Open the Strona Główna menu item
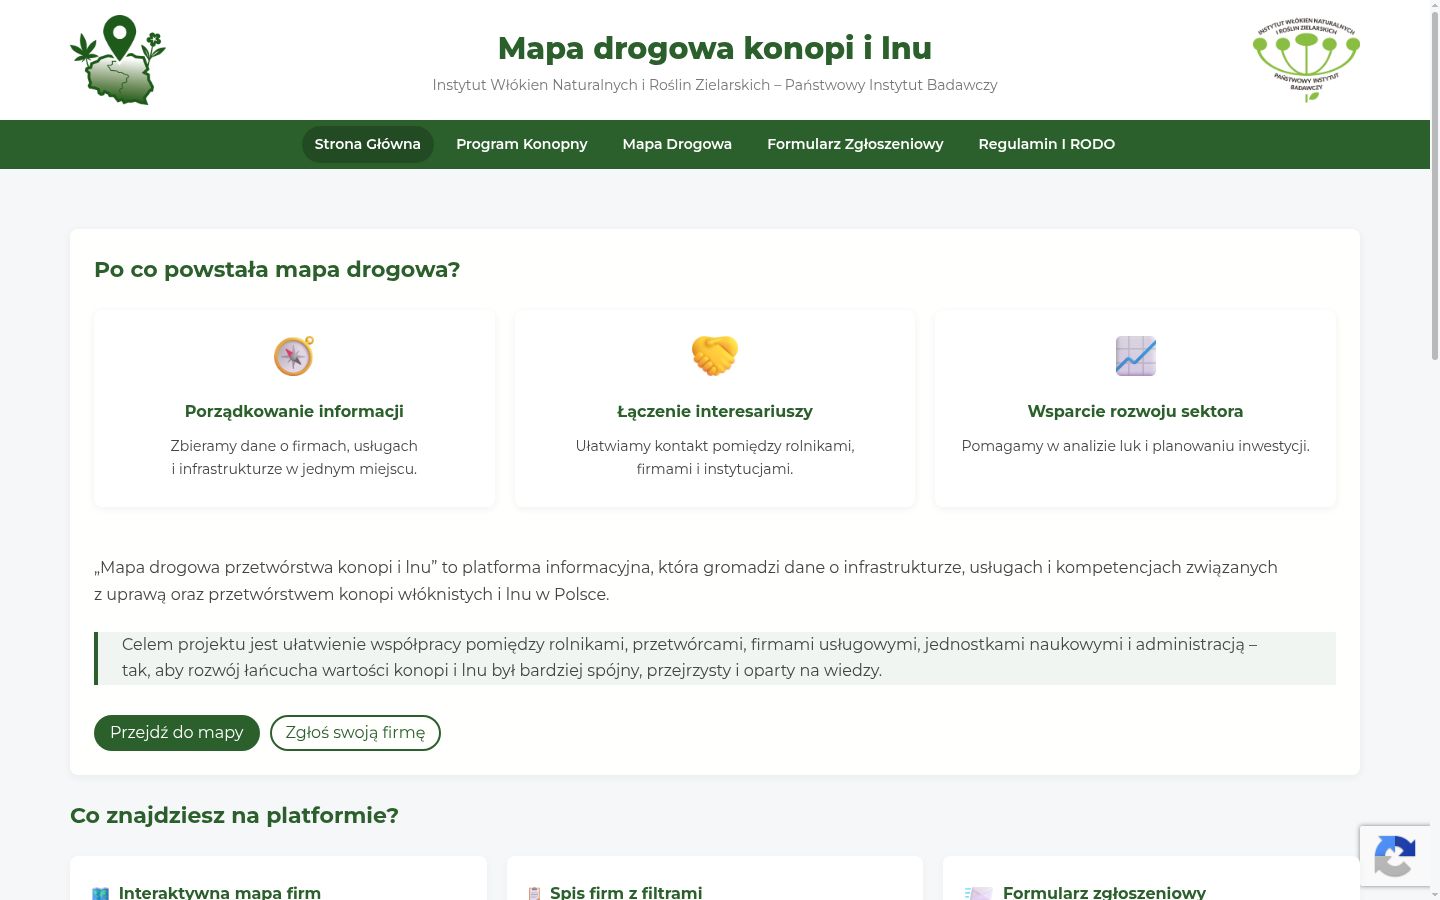The height and width of the screenshot is (900, 1440). 368,144
